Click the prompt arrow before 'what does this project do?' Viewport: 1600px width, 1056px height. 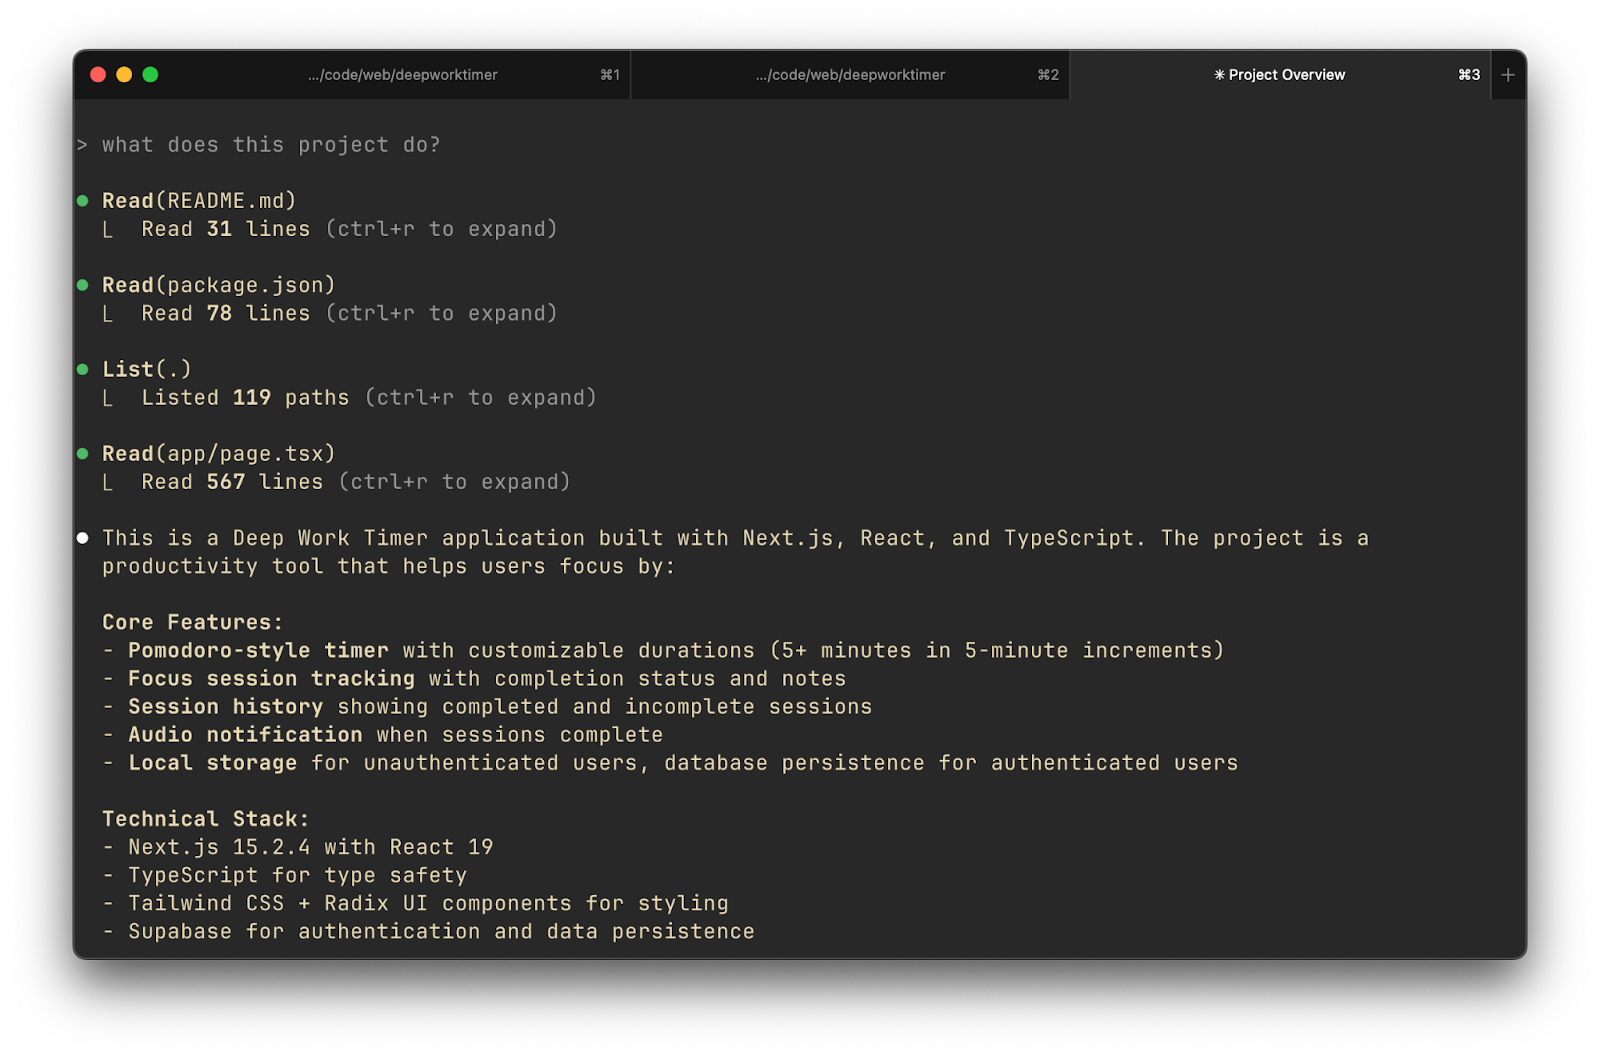82,145
